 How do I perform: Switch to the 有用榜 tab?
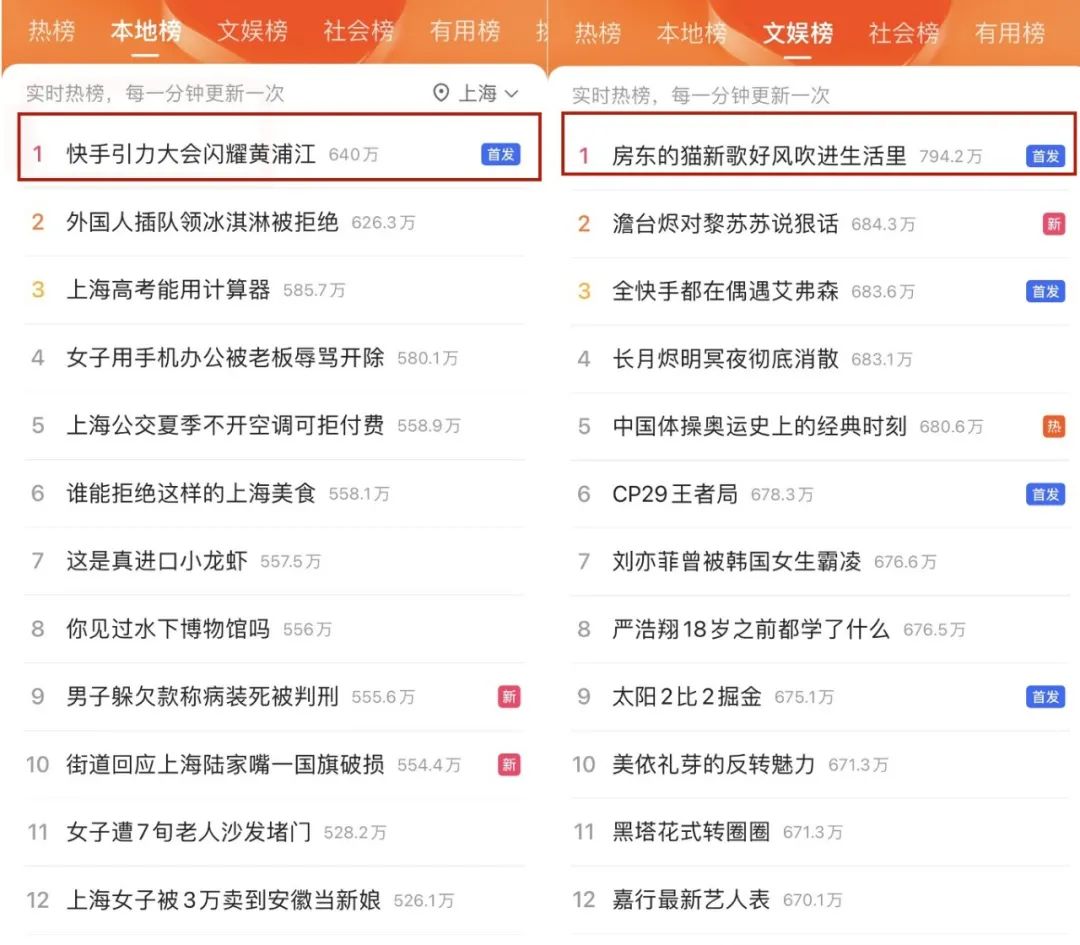464,31
